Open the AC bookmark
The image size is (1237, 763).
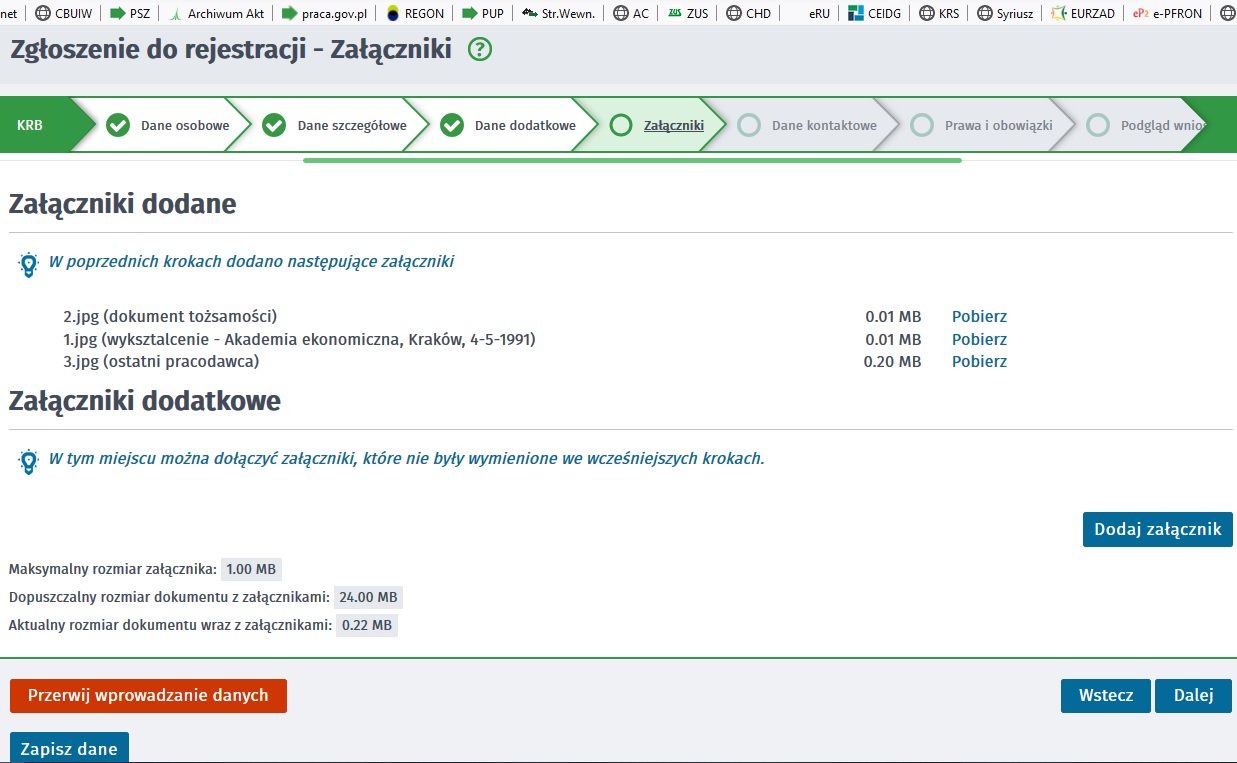point(631,13)
